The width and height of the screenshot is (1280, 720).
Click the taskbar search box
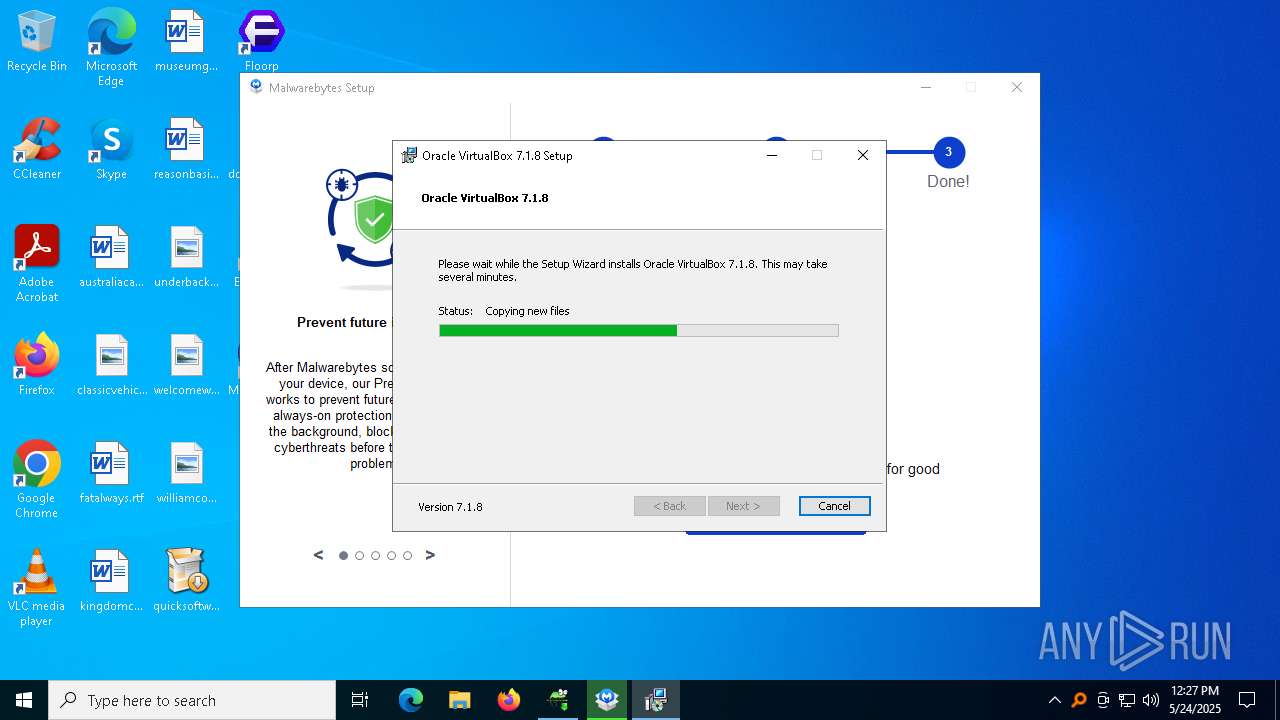pos(192,700)
